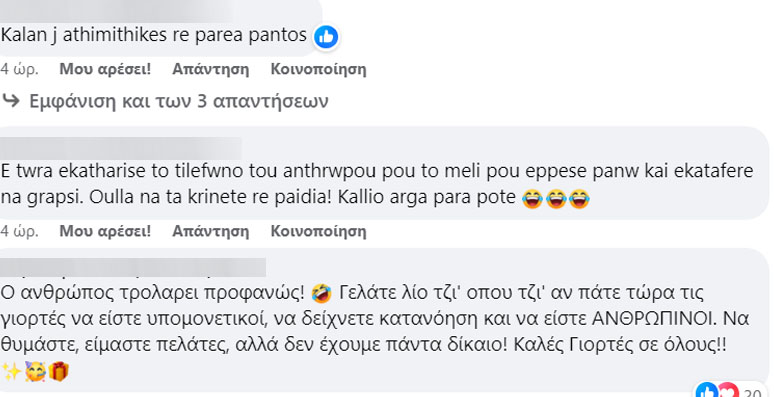The height and width of the screenshot is (397, 774).
Task: Click 'Μου αρέσει!' under the 'E twra ekatharise' comment
Action: (x=105, y=231)
